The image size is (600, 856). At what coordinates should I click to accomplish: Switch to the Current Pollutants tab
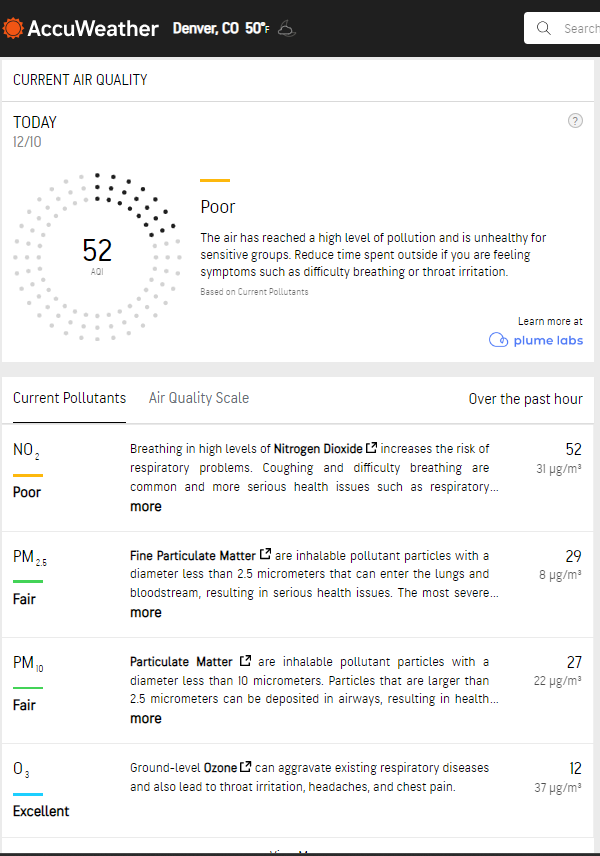69,398
